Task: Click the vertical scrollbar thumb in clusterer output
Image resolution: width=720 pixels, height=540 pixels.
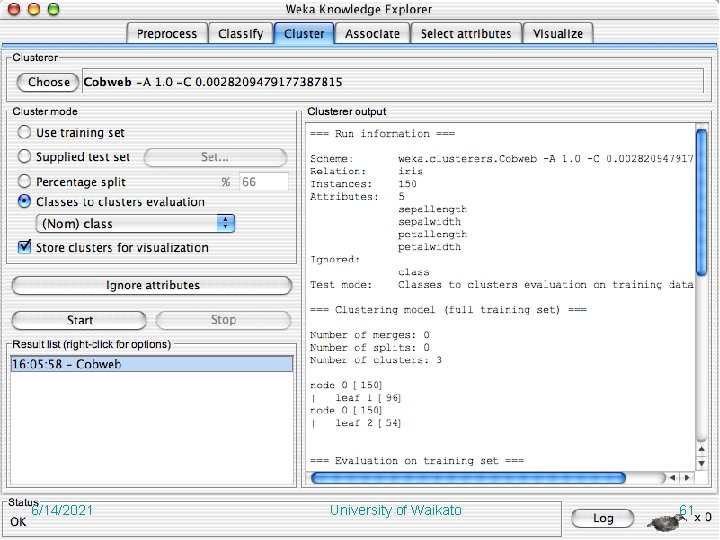Action: 701,202
